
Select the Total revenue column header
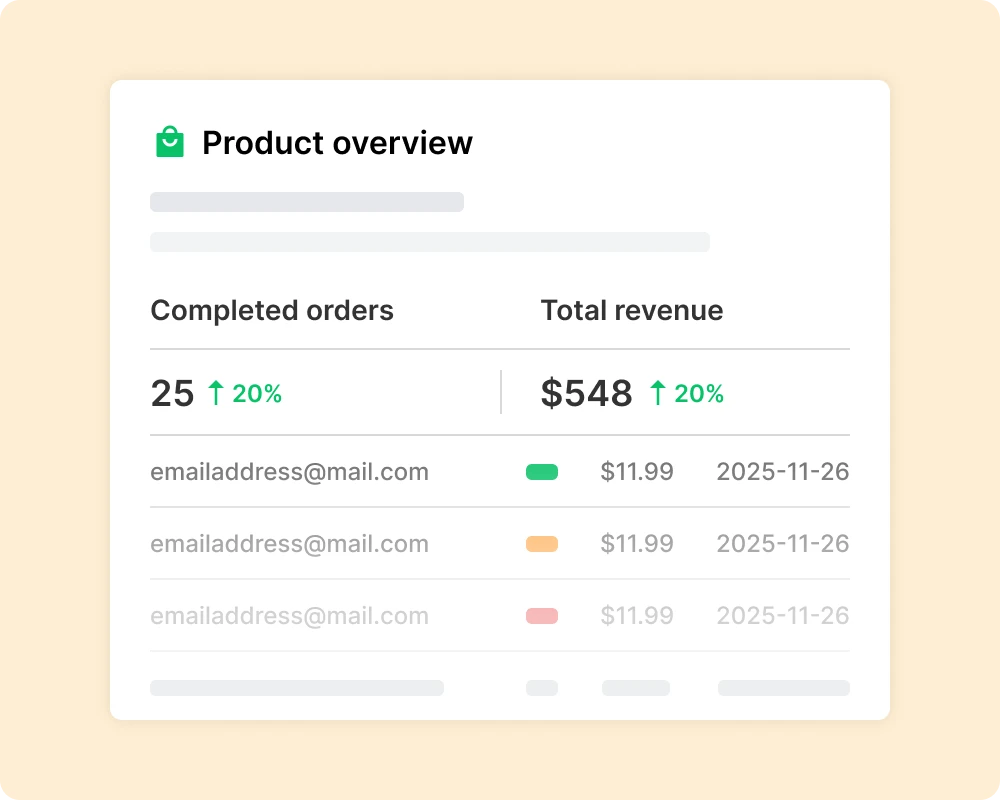click(x=632, y=310)
